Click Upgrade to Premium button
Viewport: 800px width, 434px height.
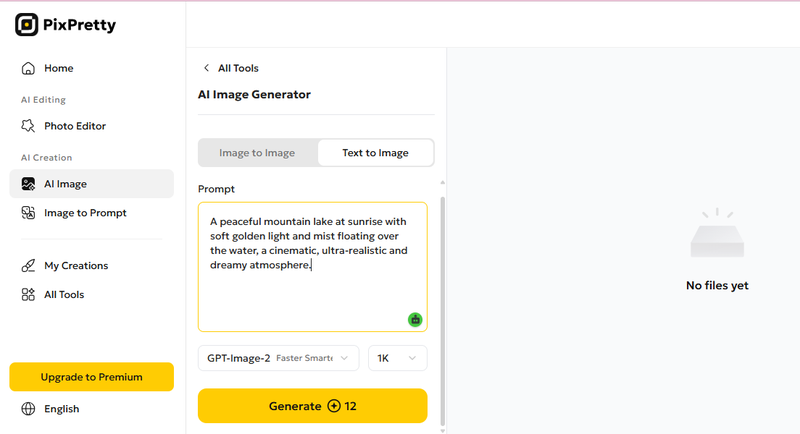92,377
